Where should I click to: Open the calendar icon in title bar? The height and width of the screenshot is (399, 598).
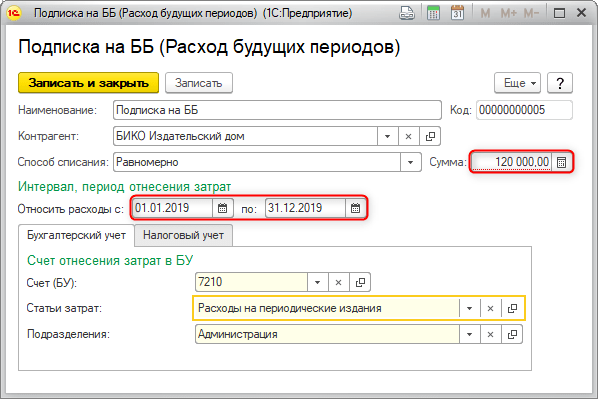[x=457, y=13]
